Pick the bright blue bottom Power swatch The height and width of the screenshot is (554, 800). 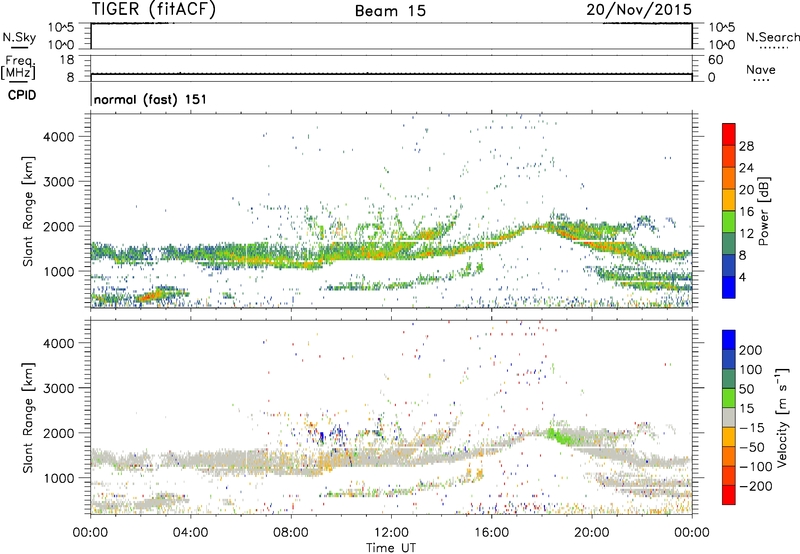729,287
